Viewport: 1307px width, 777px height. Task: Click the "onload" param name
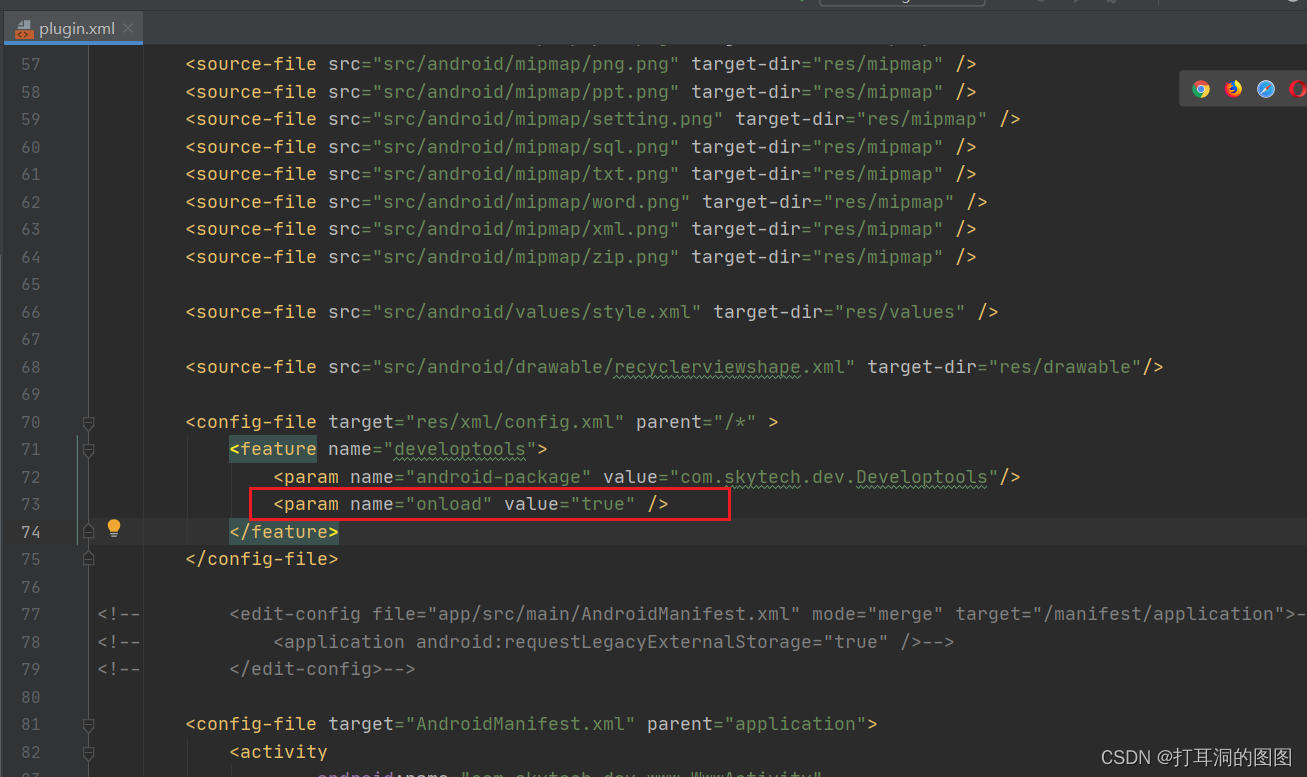[x=448, y=504]
